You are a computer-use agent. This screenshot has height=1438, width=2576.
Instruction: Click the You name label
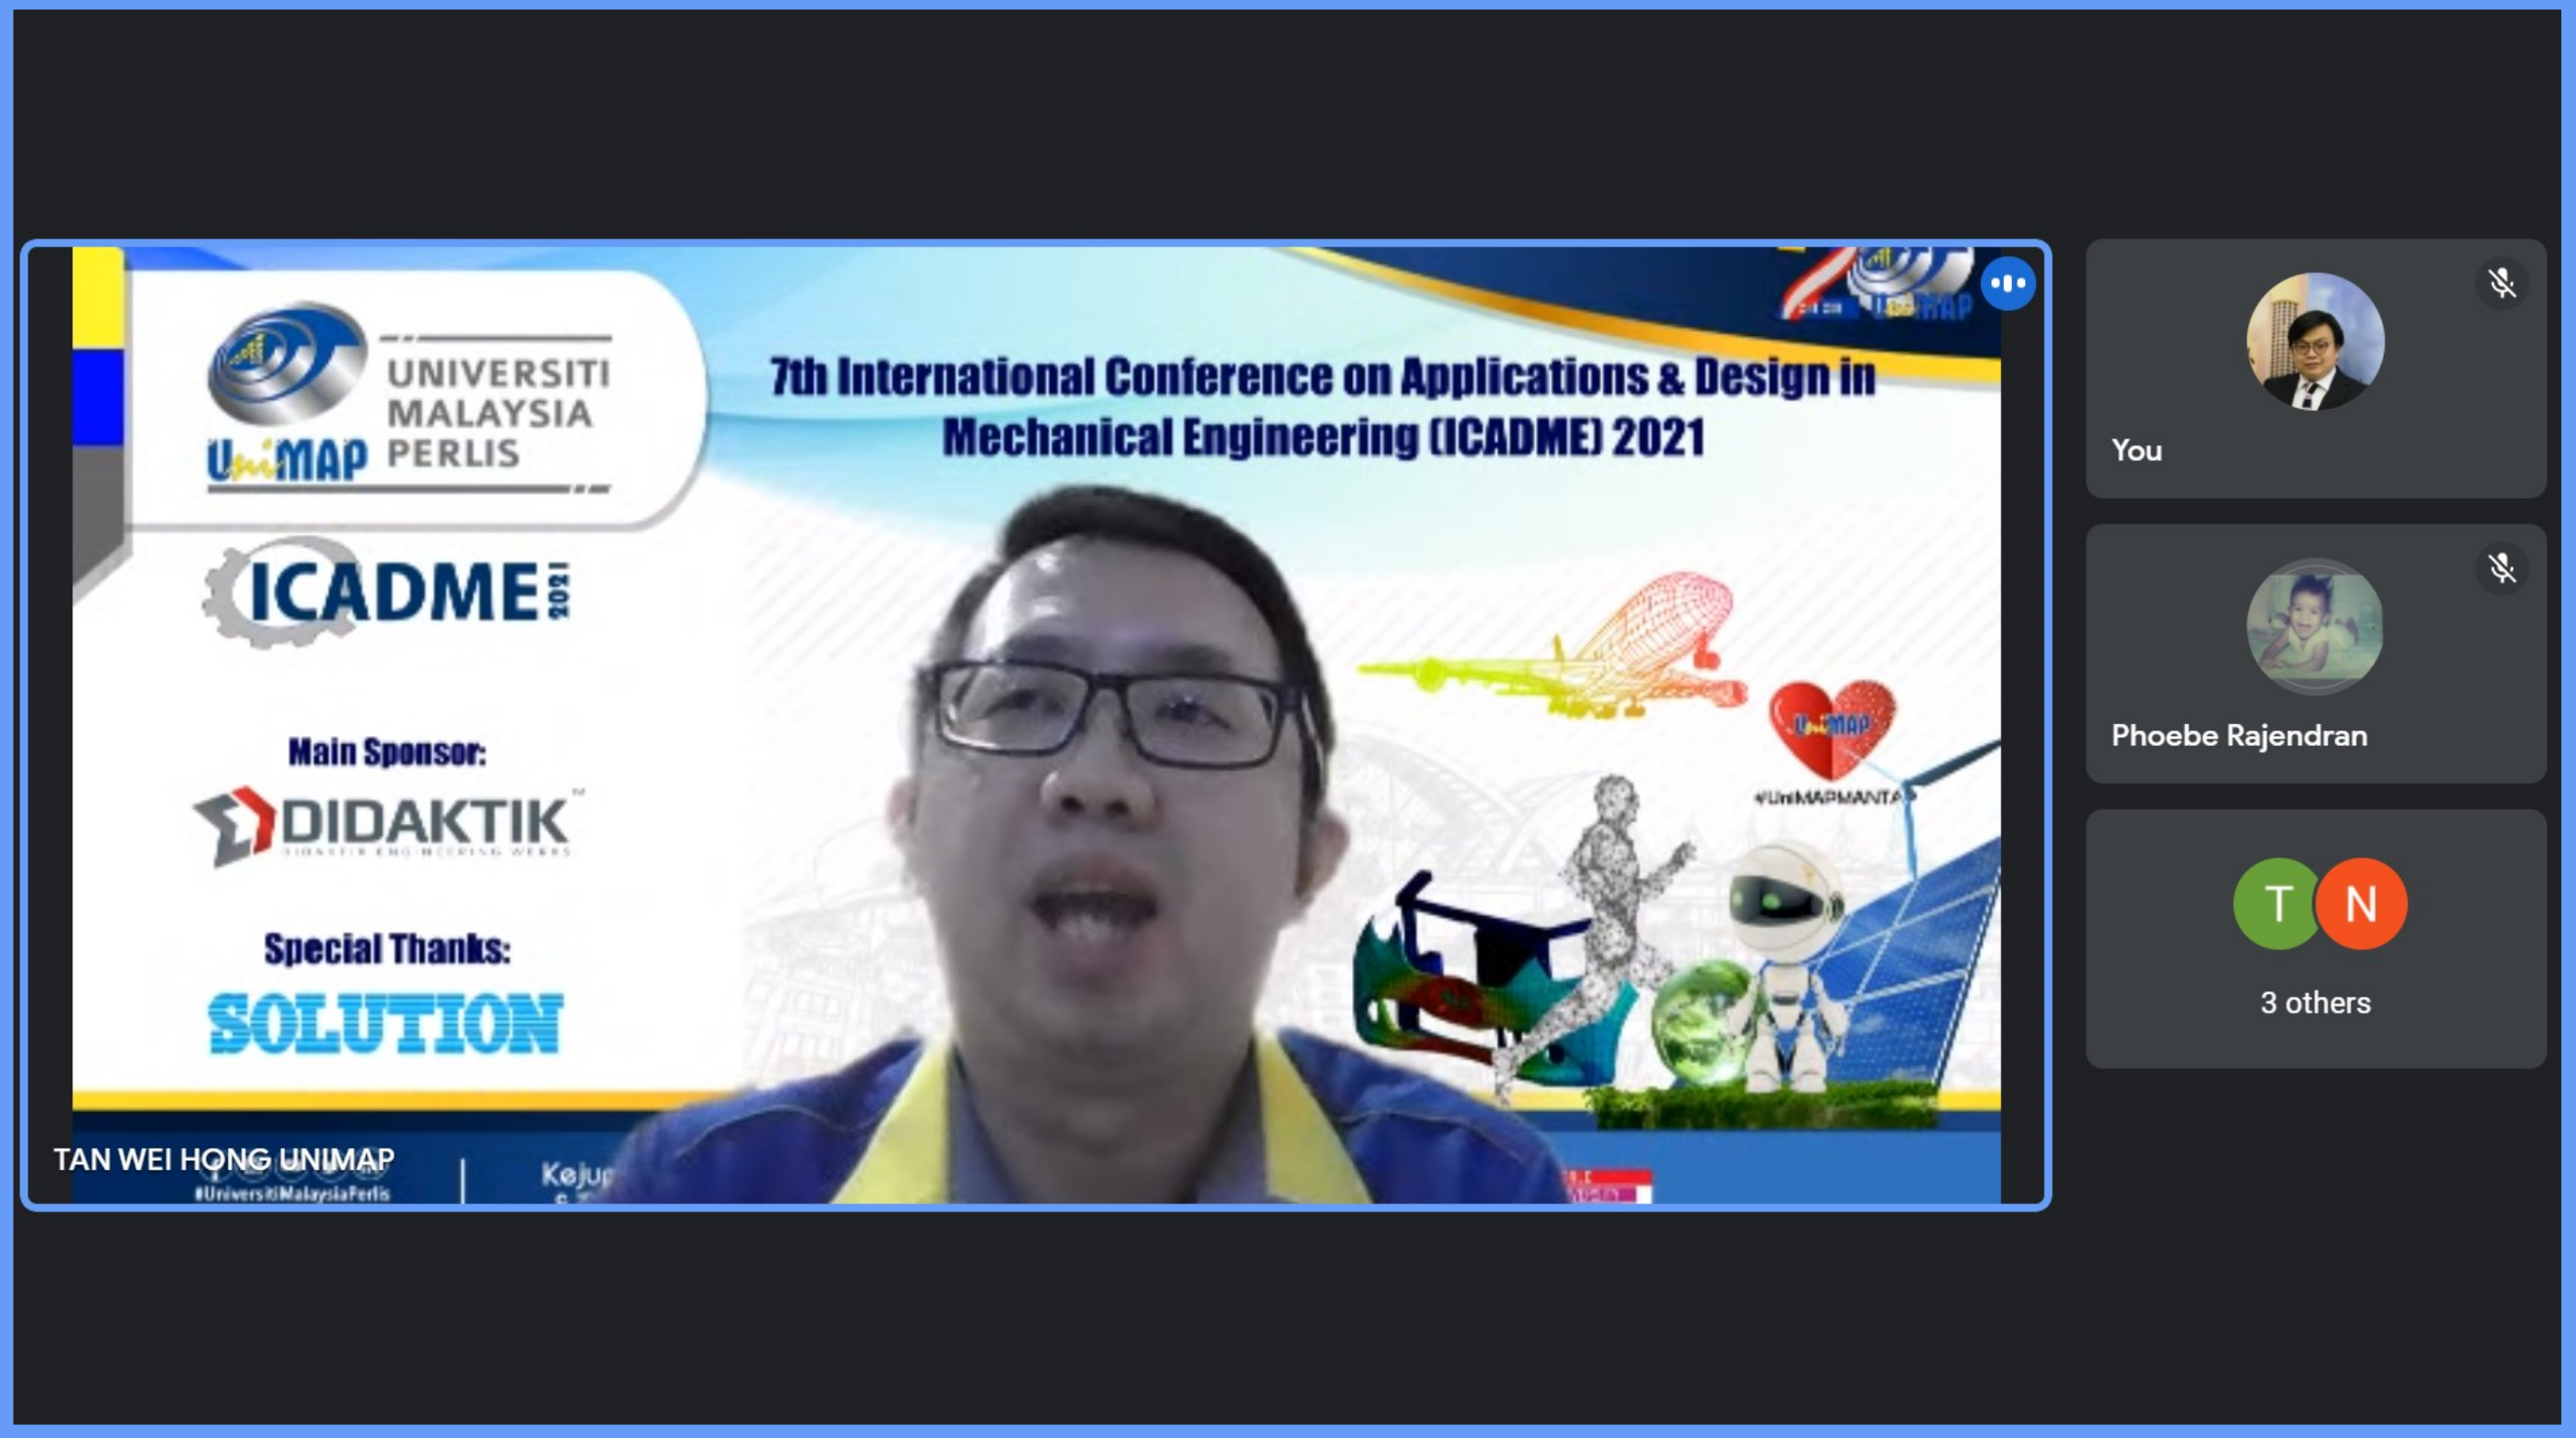click(2136, 451)
